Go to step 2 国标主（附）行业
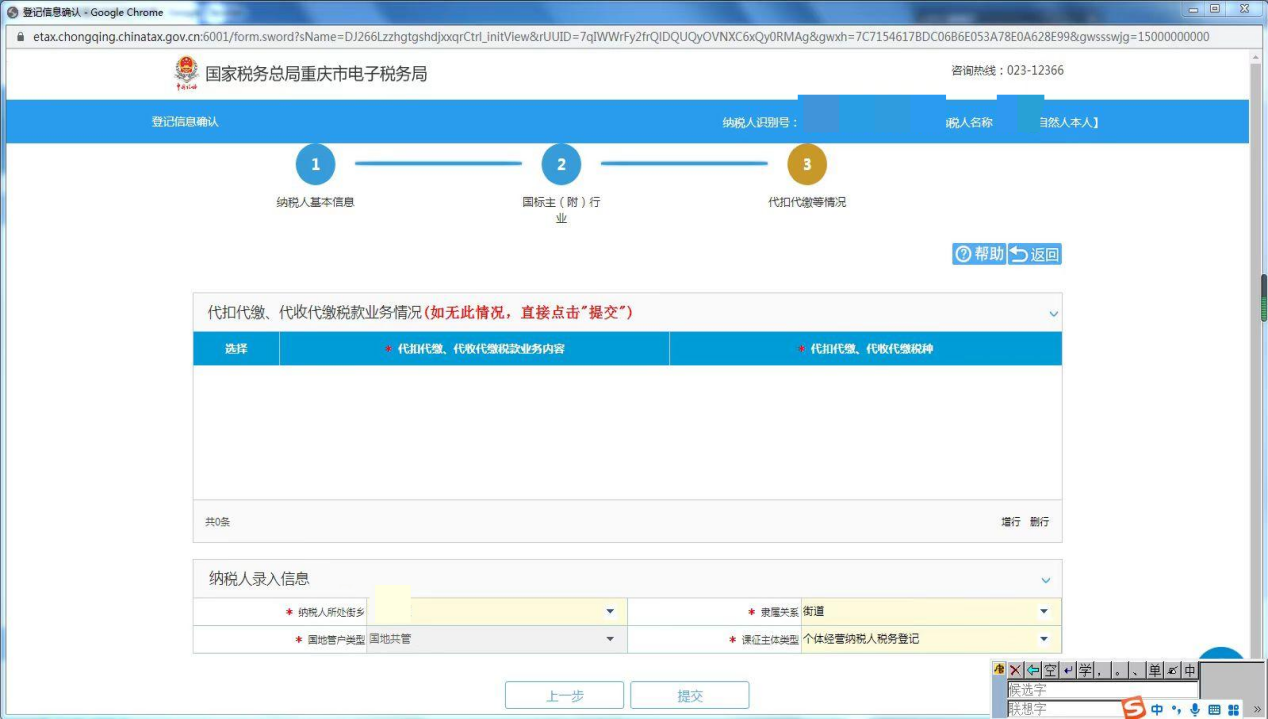Viewport: 1268px width, 719px height. point(561,165)
